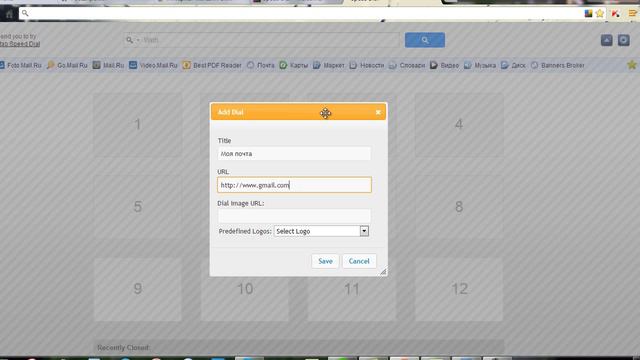Select speed dial tile 11
This screenshot has height=360, width=640.
pyautogui.click(x=352, y=299)
